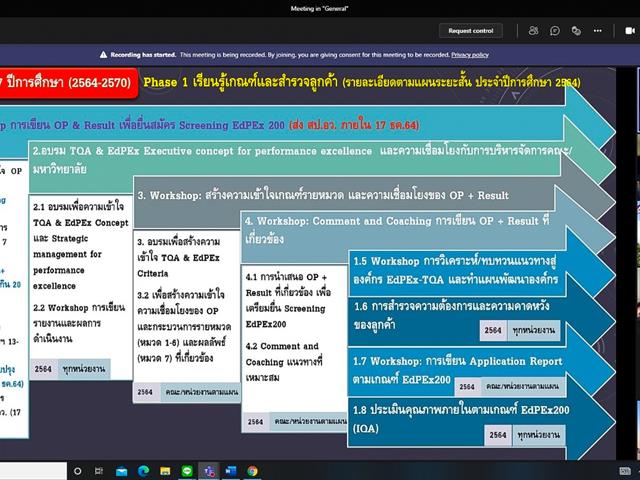This screenshot has height=480, width=640.
Task: Open the meeting chat conversation
Action: coord(555,31)
